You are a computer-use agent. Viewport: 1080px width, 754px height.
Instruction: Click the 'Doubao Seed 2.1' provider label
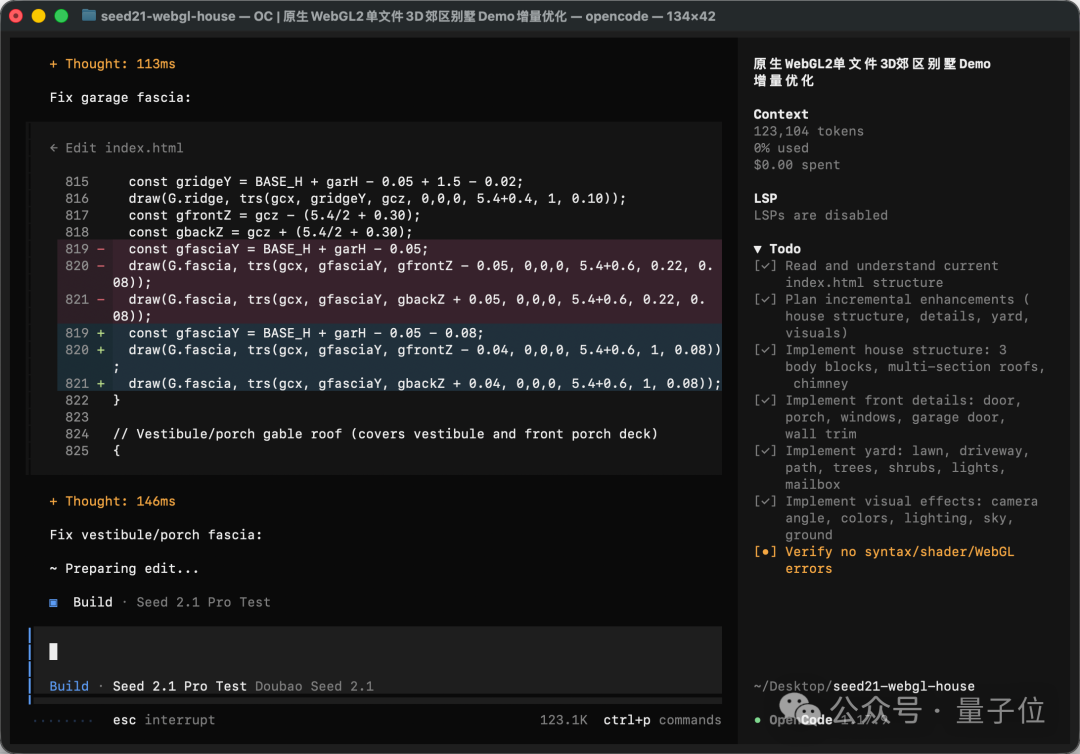[314, 687]
